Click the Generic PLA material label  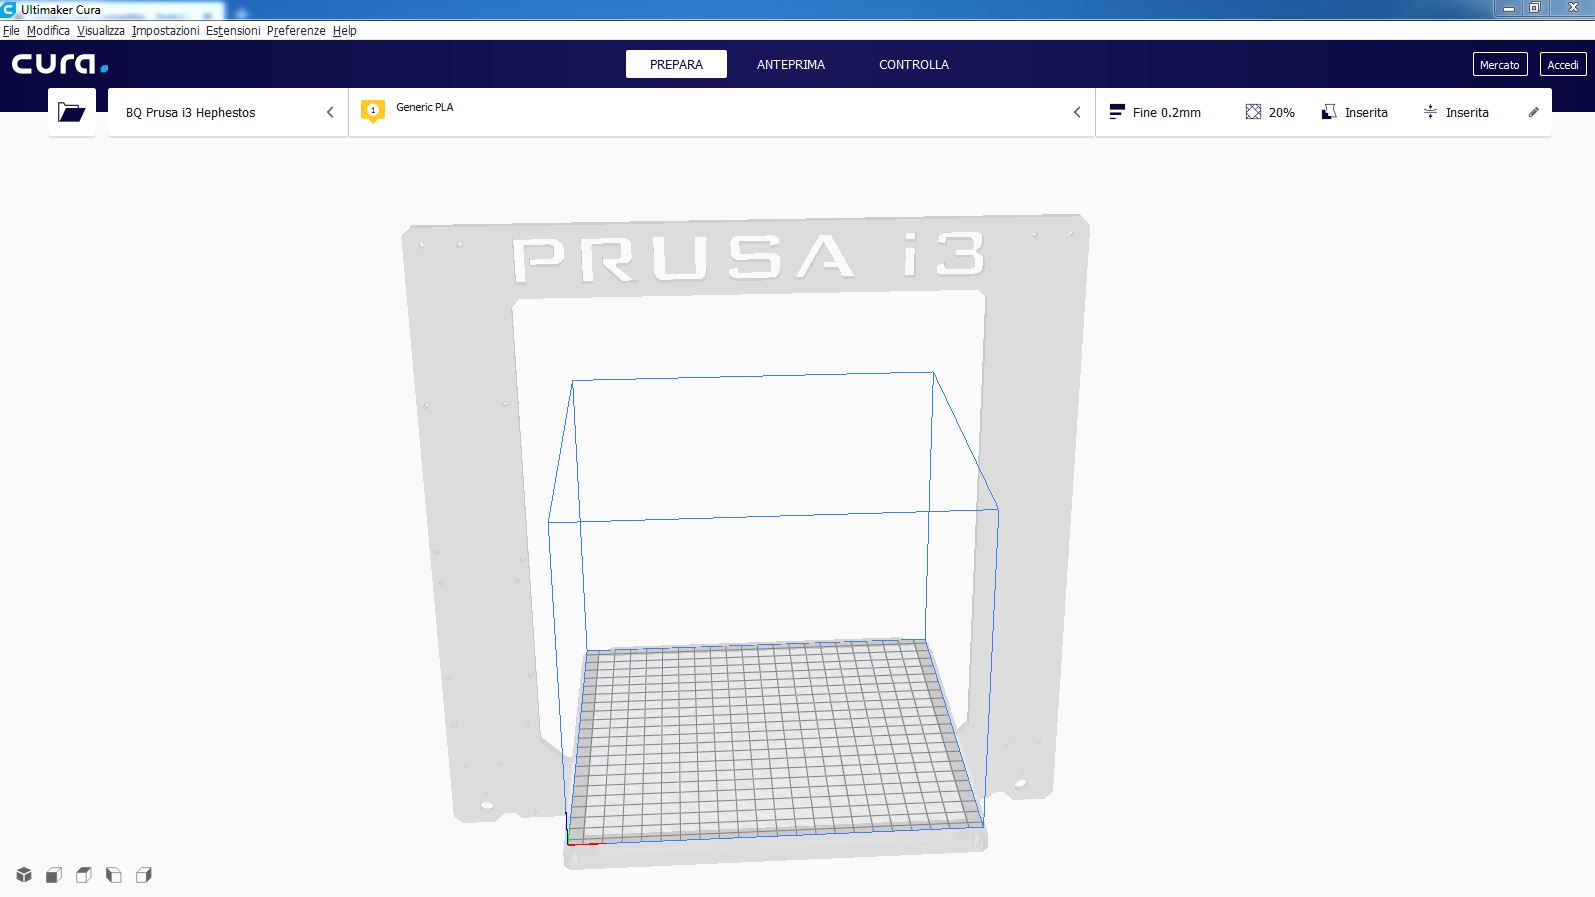[x=425, y=107]
